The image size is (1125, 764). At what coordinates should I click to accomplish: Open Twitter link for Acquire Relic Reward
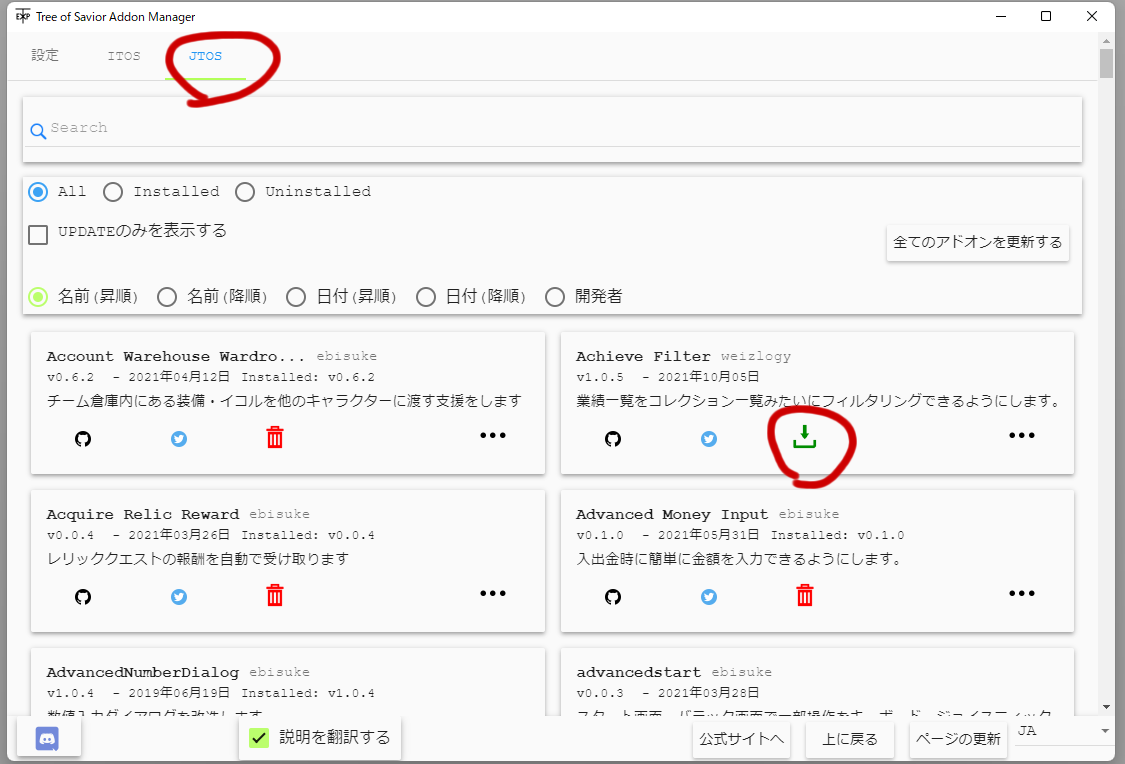click(x=179, y=596)
